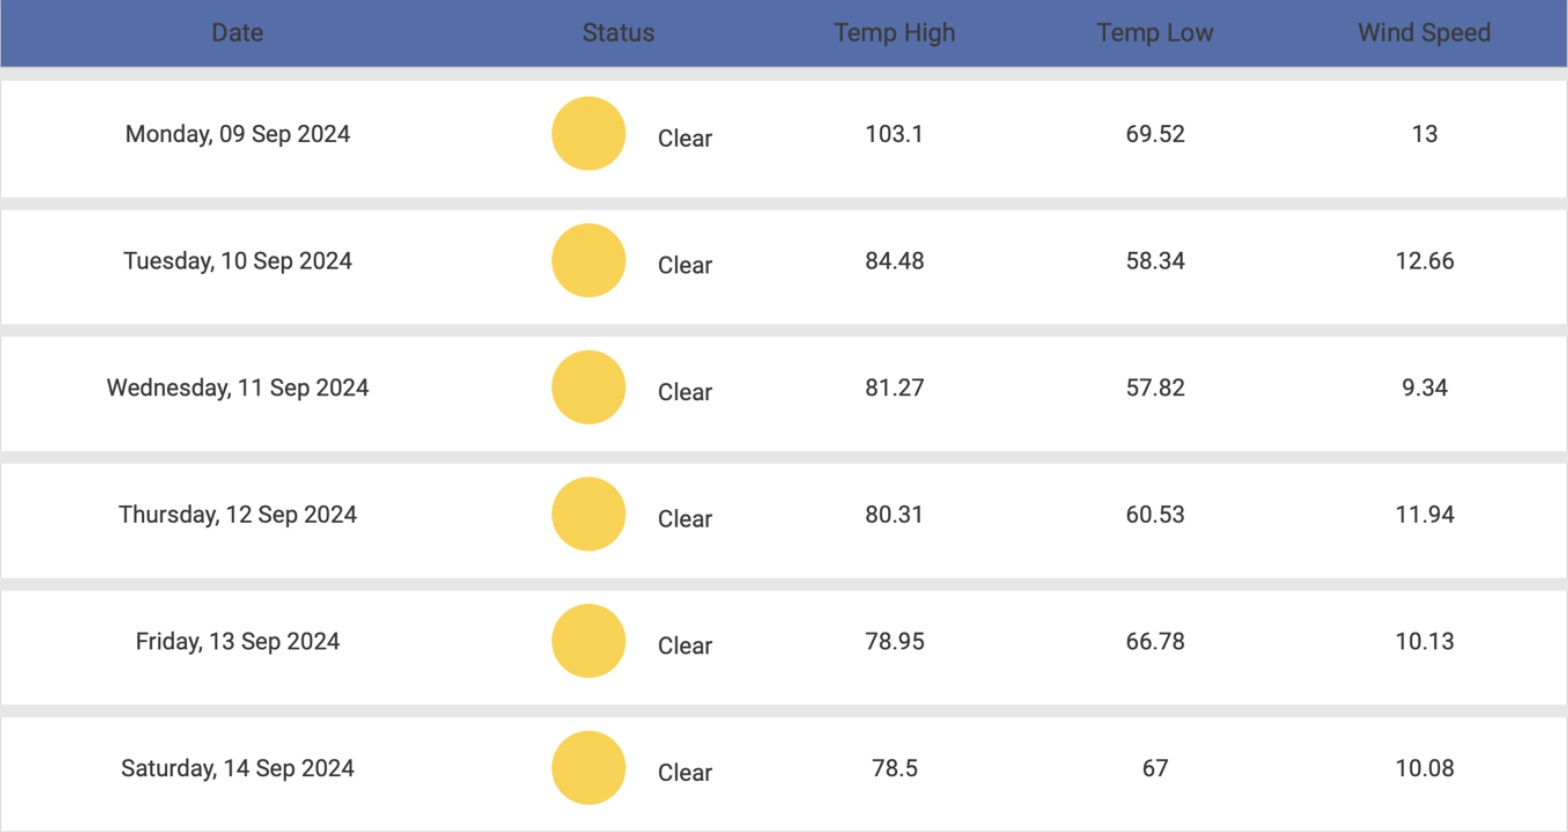1568x832 pixels.
Task: Click the sun icon for Monday, 09 Sep
Action: (588, 134)
